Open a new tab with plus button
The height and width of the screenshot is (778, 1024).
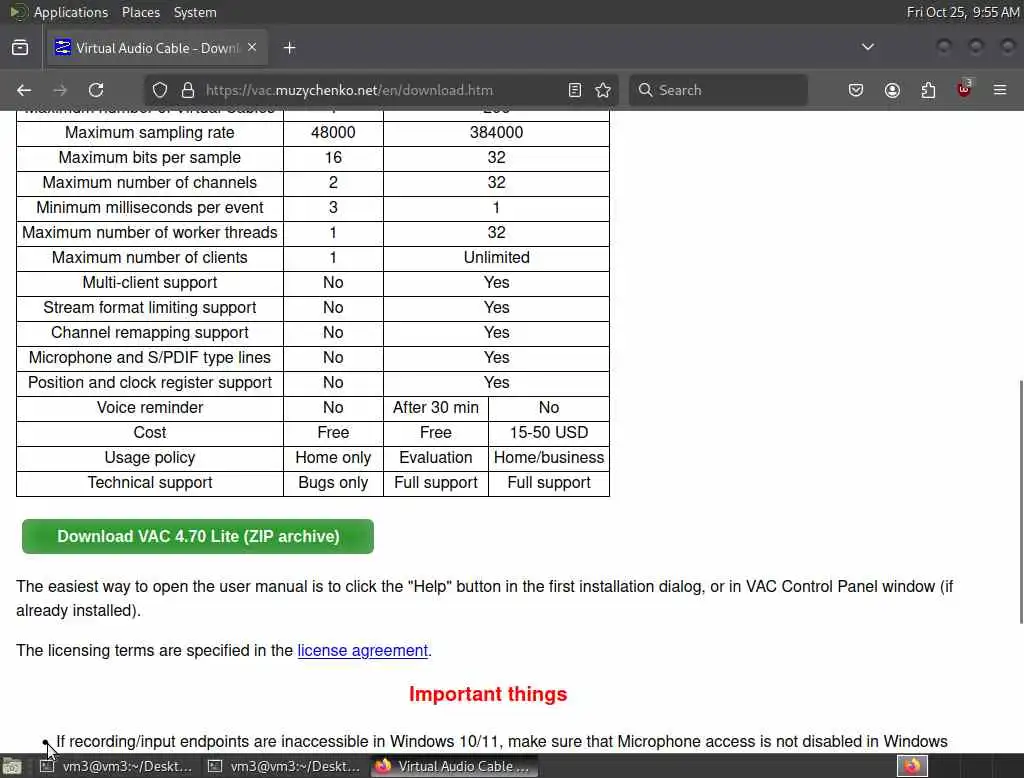[290, 48]
